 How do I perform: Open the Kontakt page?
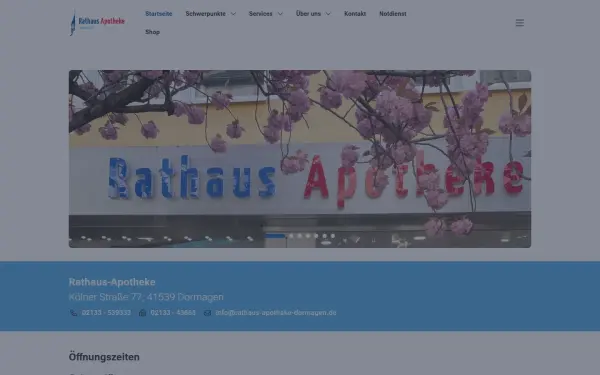click(x=355, y=14)
